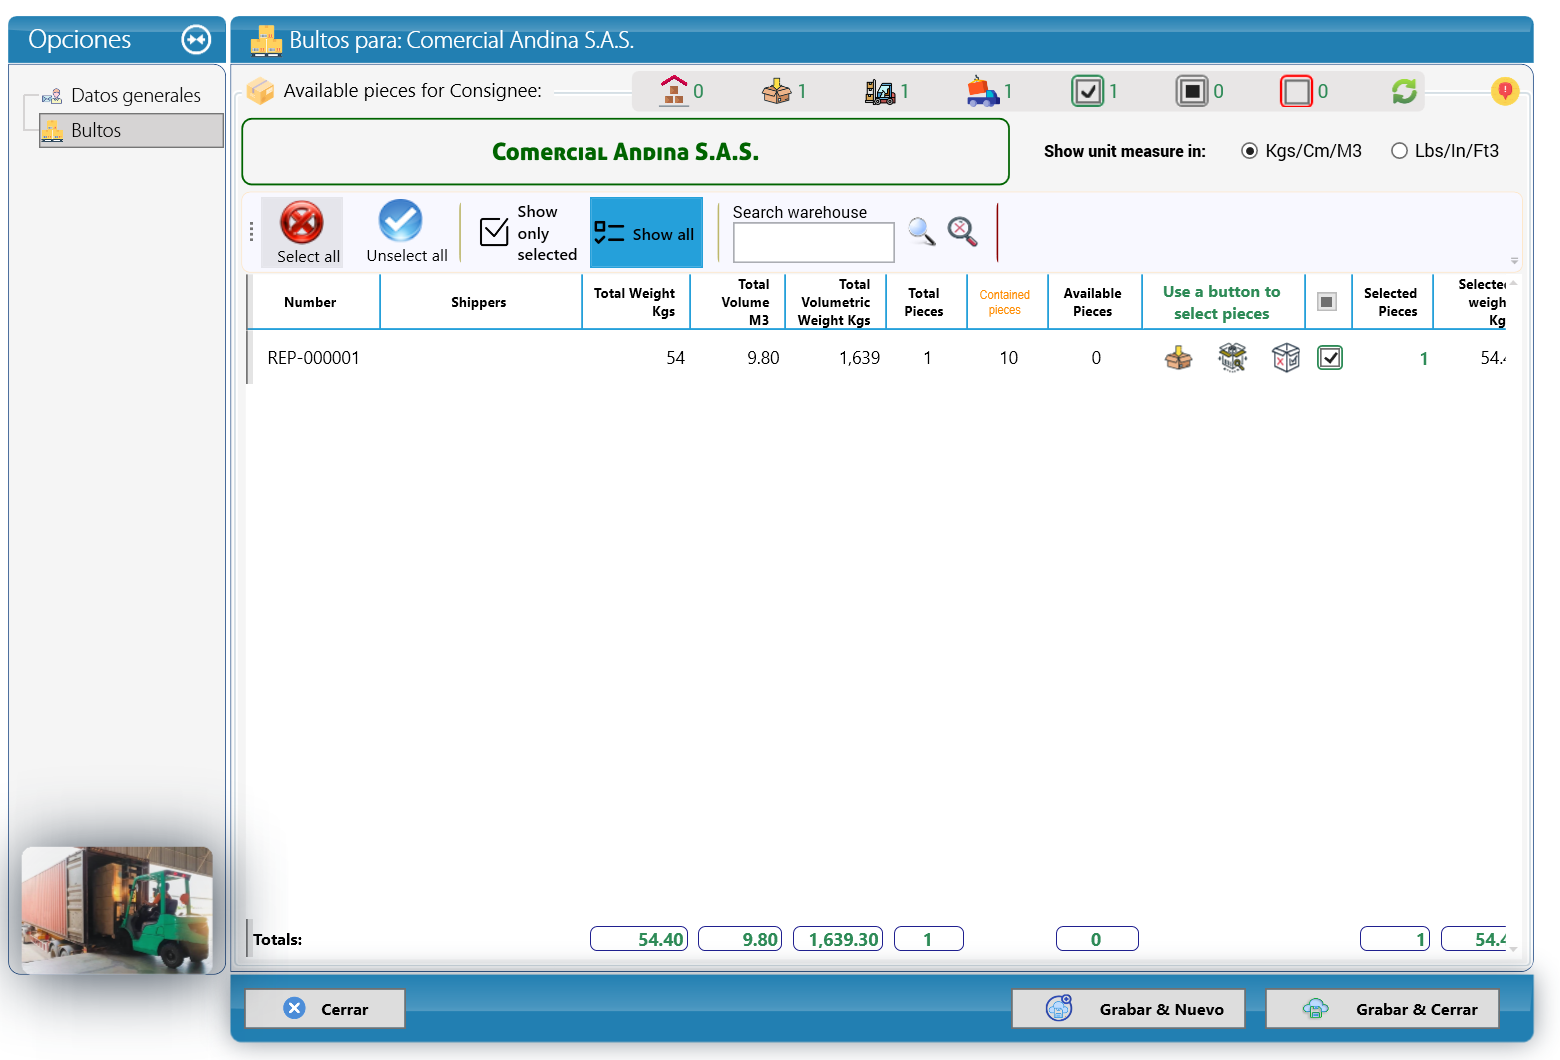Click the Show all filter button
Viewport: 1560px width, 1060px height.
point(646,233)
